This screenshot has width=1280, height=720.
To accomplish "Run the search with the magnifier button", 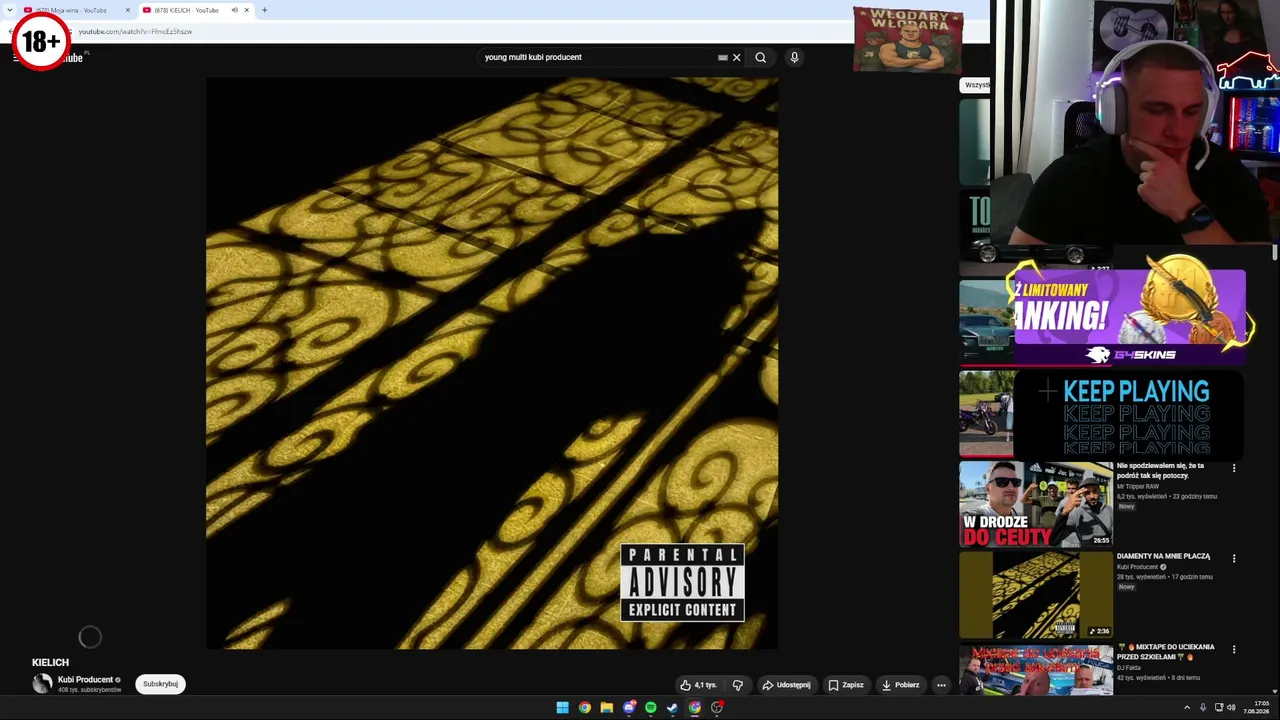I will point(761,57).
